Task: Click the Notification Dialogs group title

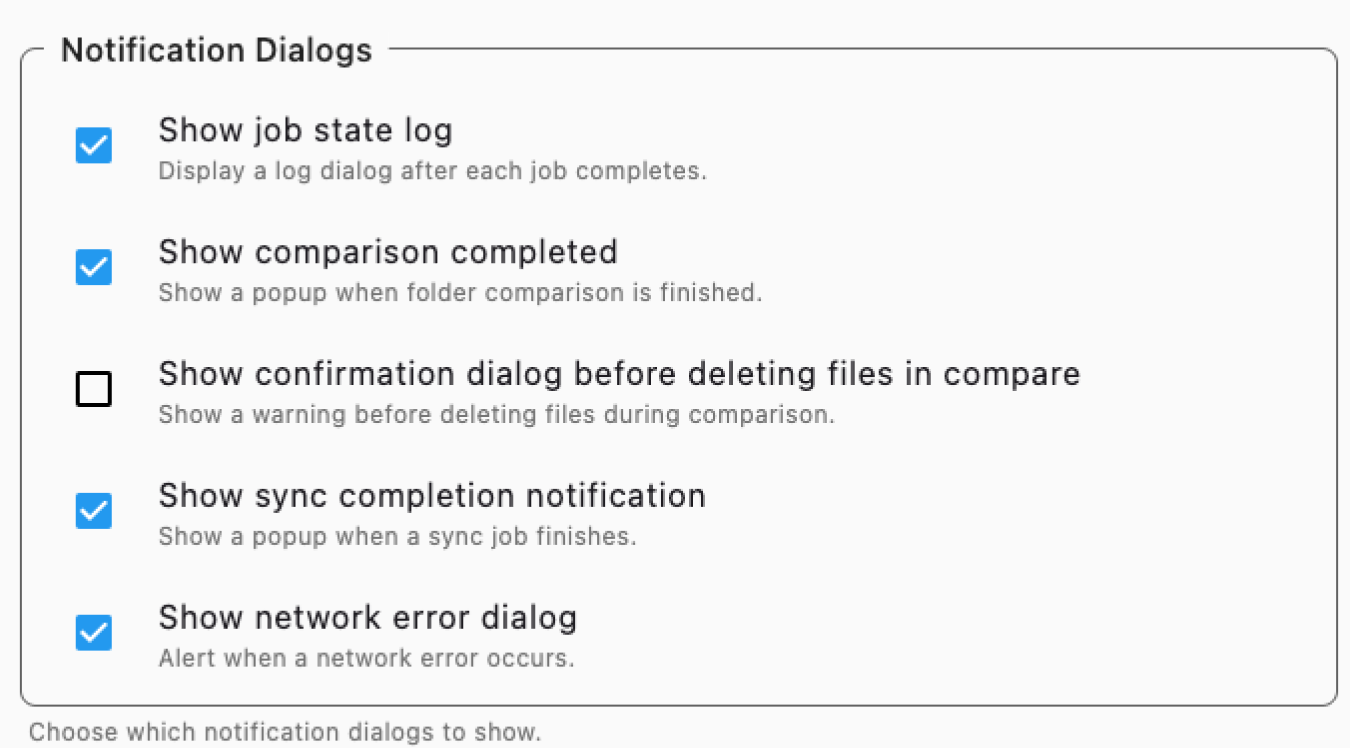Action: click(216, 49)
